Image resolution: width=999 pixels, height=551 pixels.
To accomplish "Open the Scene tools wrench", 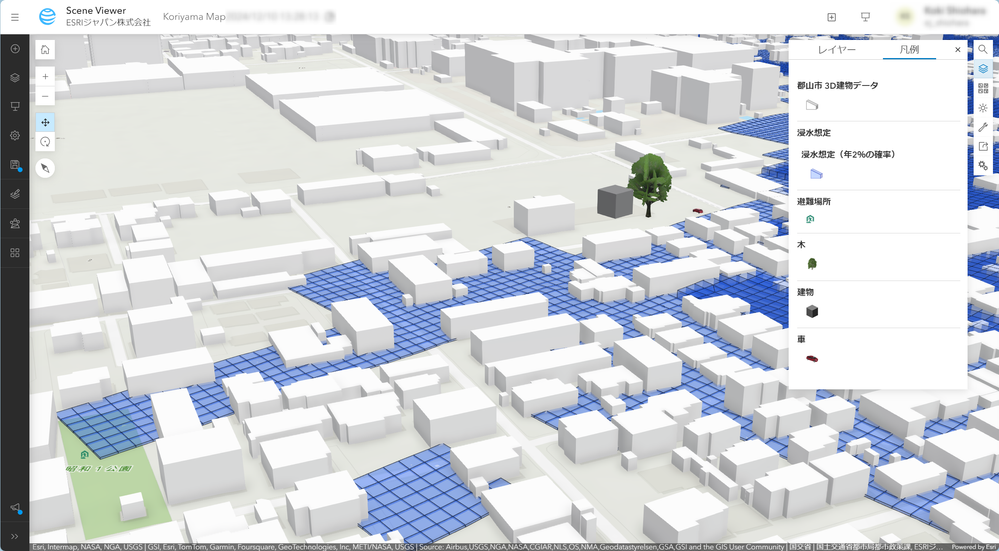I will [983, 127].
